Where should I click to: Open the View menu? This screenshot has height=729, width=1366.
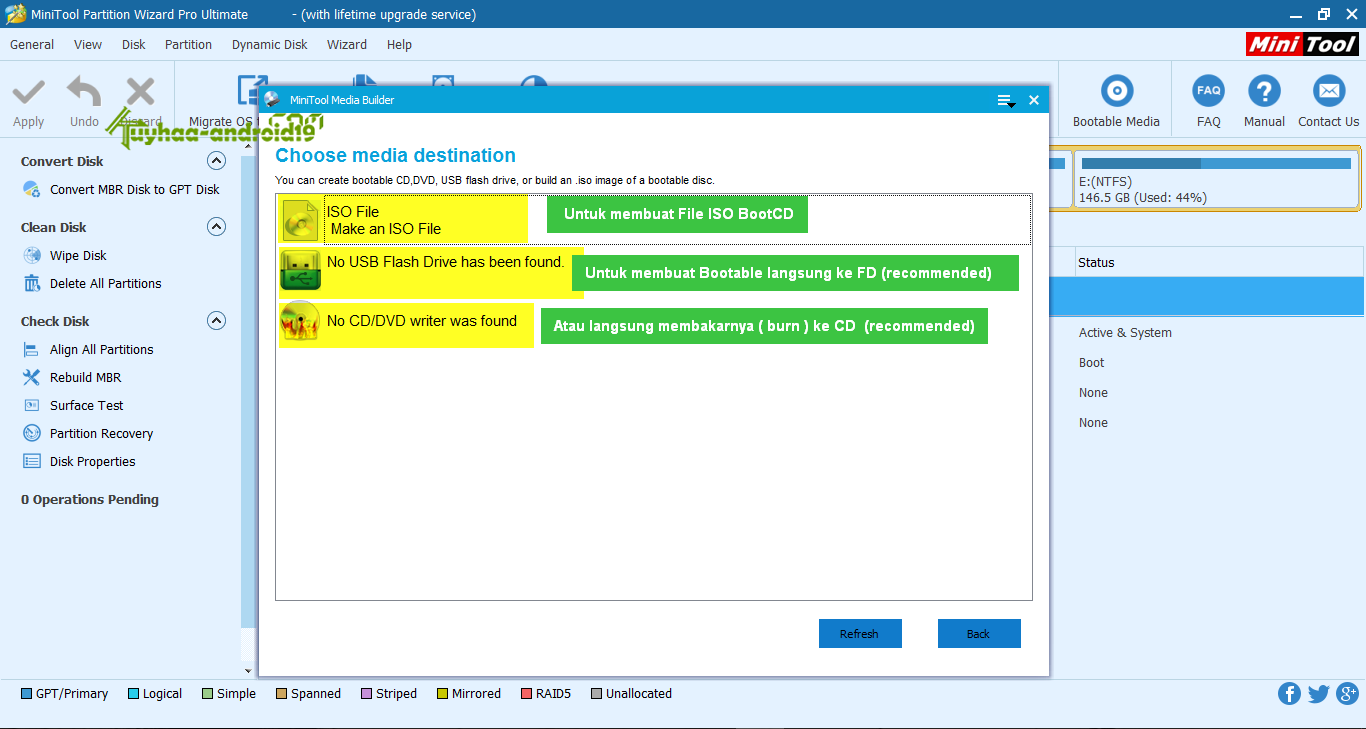[x=88, y=44]
